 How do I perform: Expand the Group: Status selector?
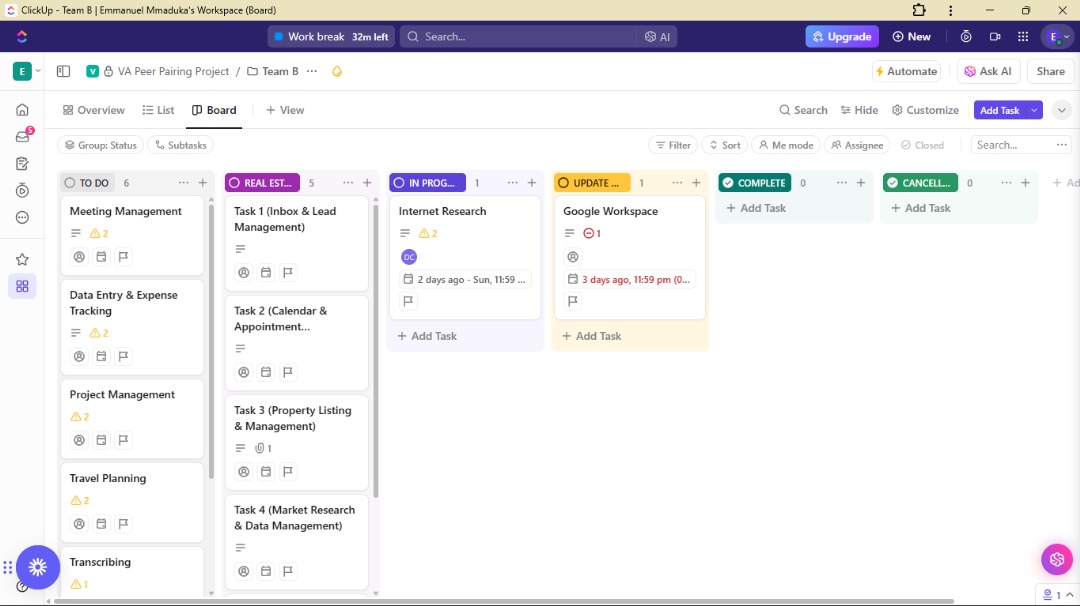pos(101,145)
